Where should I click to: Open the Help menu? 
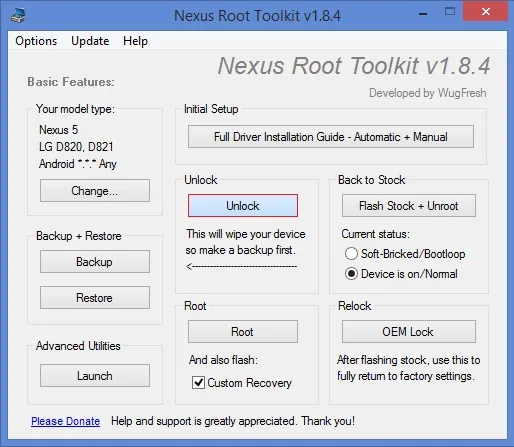pyautogui.click(x=135, y=41)
